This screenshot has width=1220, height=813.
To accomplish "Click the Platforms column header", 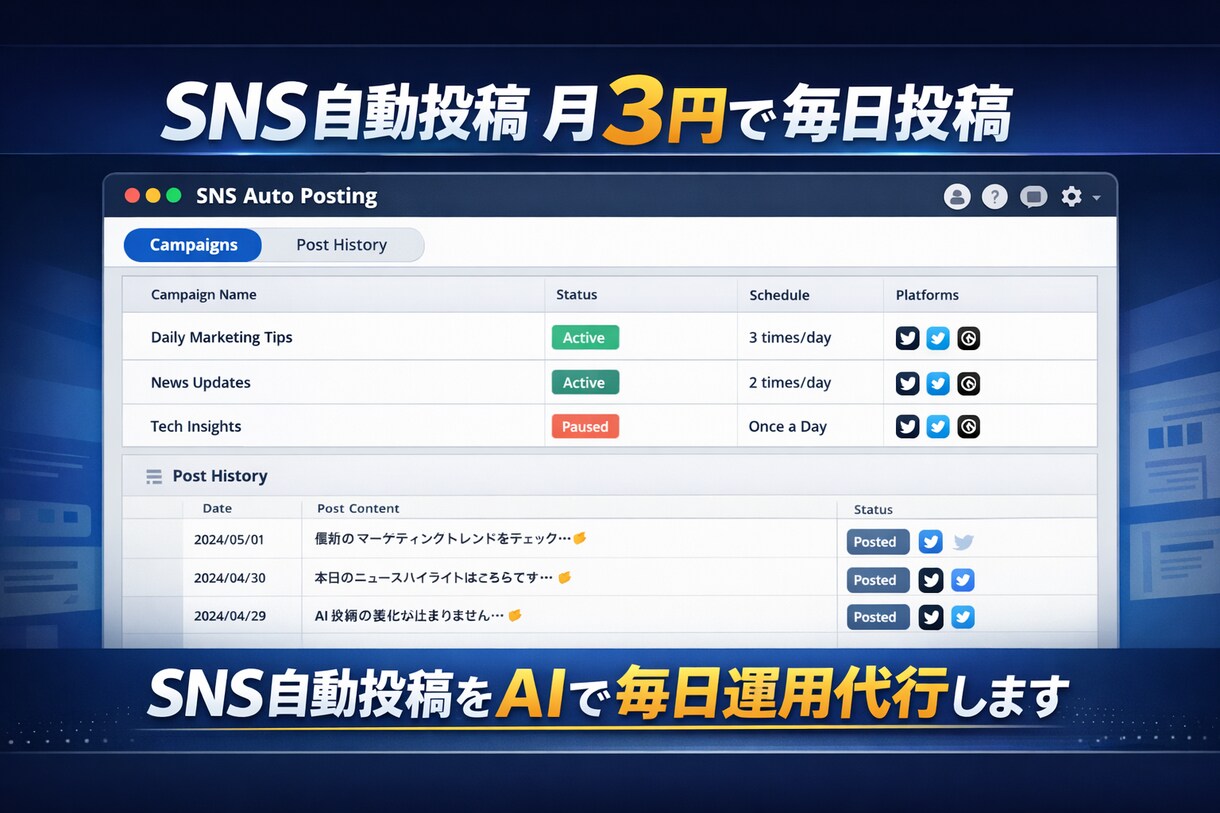I will coord(927,295).
